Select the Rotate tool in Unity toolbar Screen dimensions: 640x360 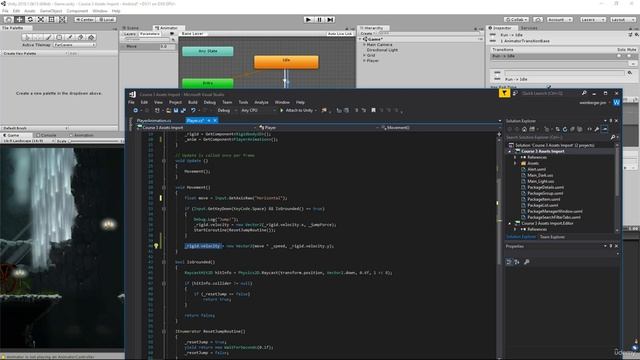click(30, 19)
